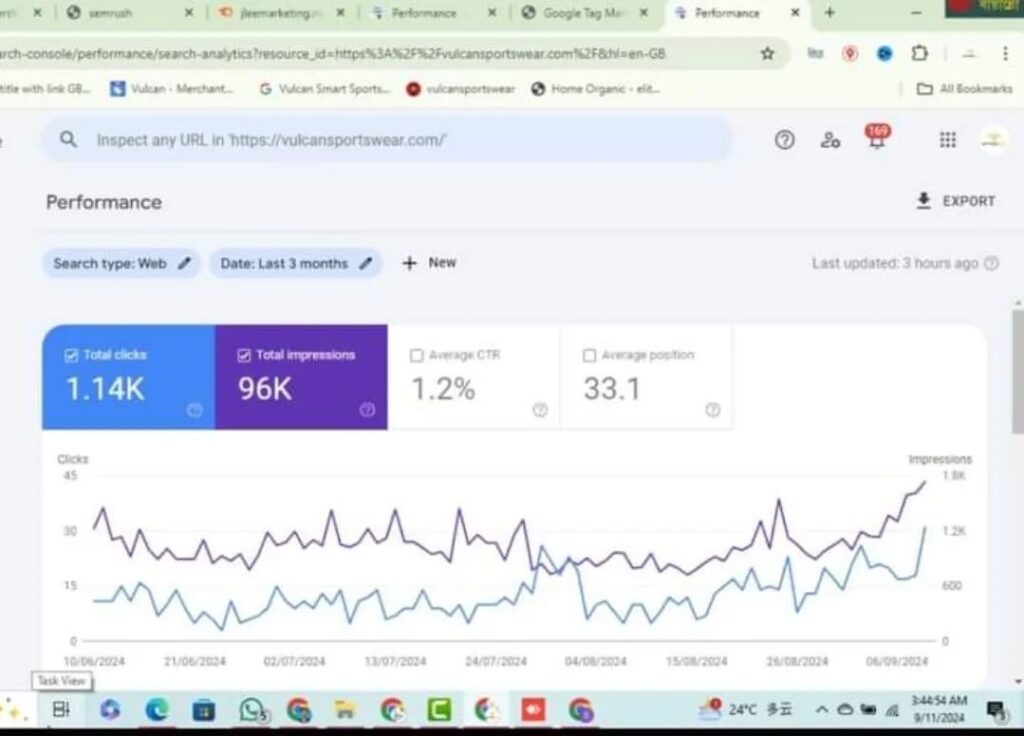Switch to the Google Tag Manager tab
1024x736 pixels.
[x=580, y=13]
